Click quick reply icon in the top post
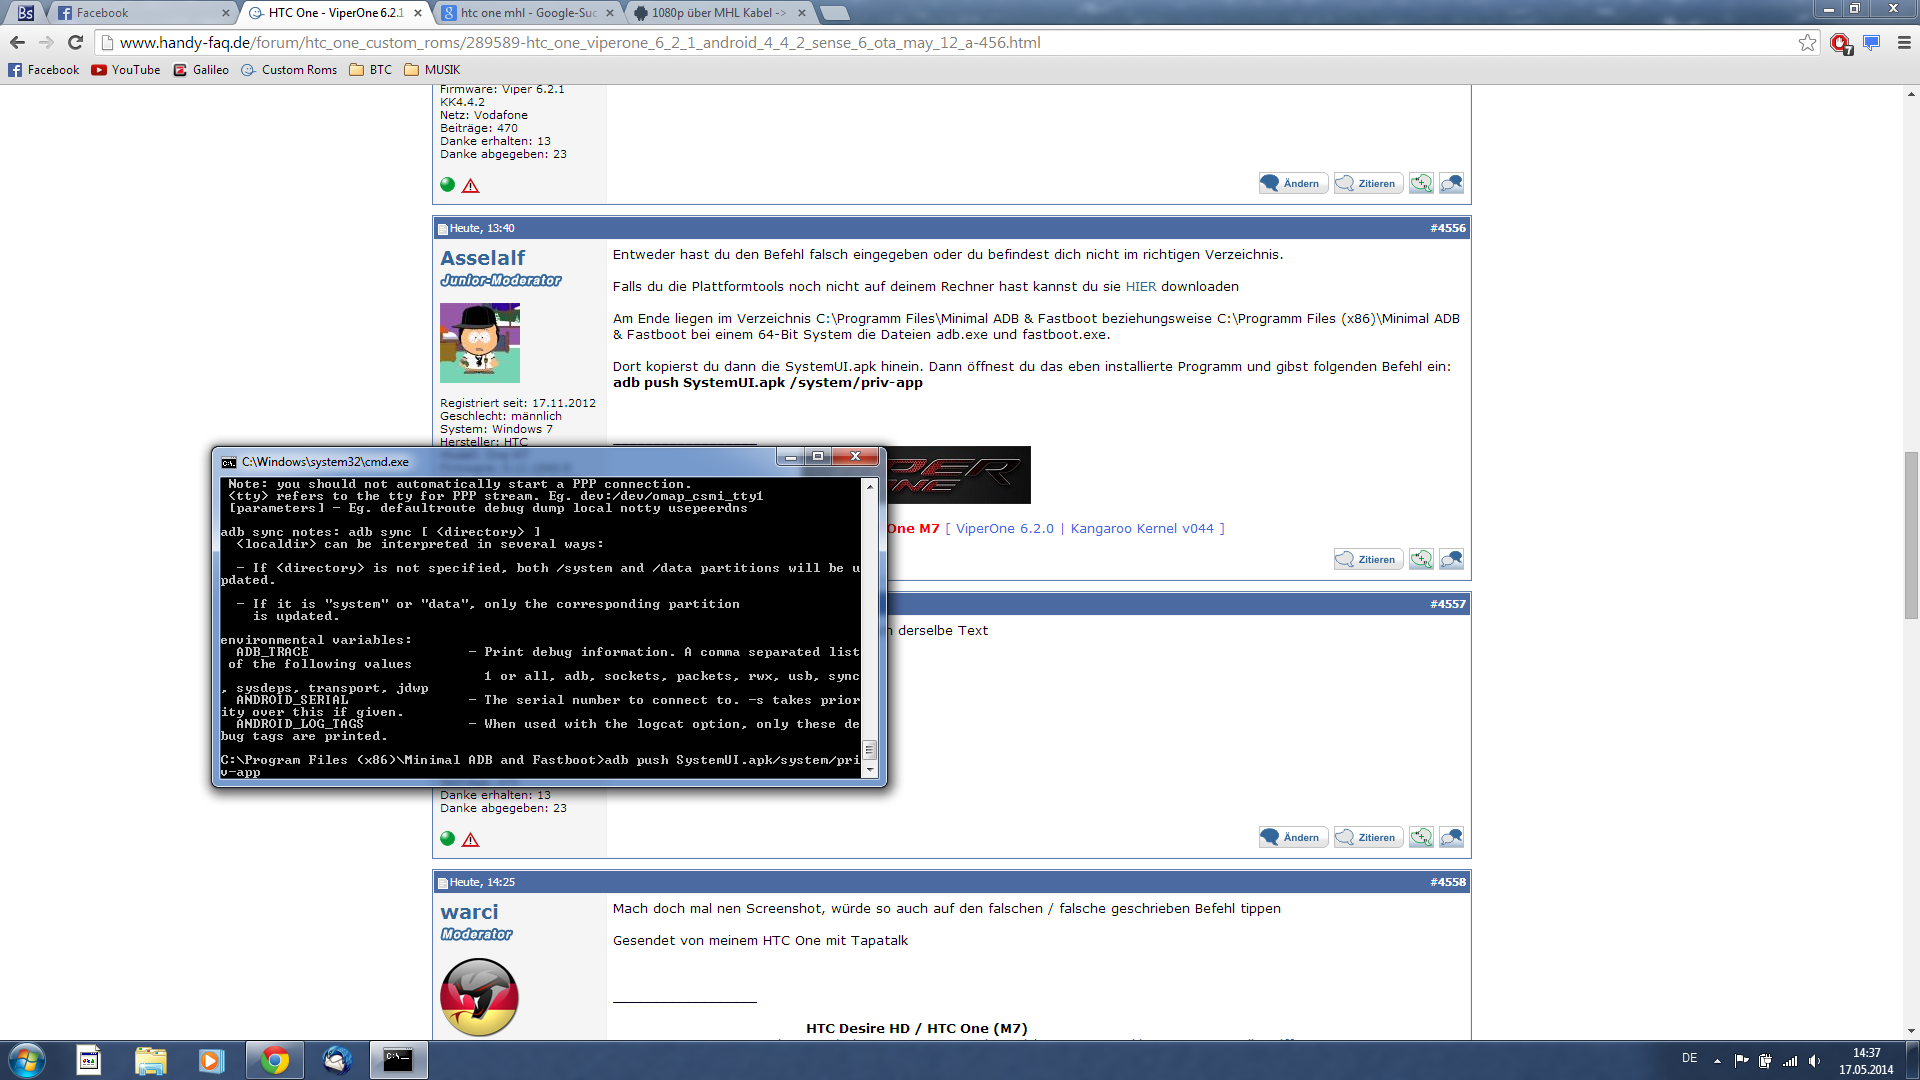Screen dimensions: 1920x1080 [1452, 183]
